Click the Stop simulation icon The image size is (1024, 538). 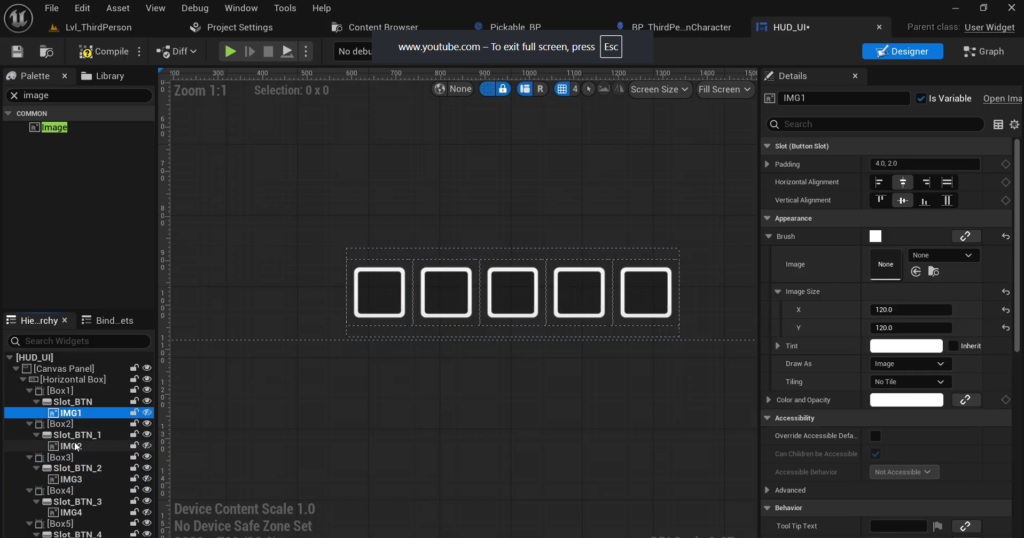pyautogui.click(x=268, y=51)
